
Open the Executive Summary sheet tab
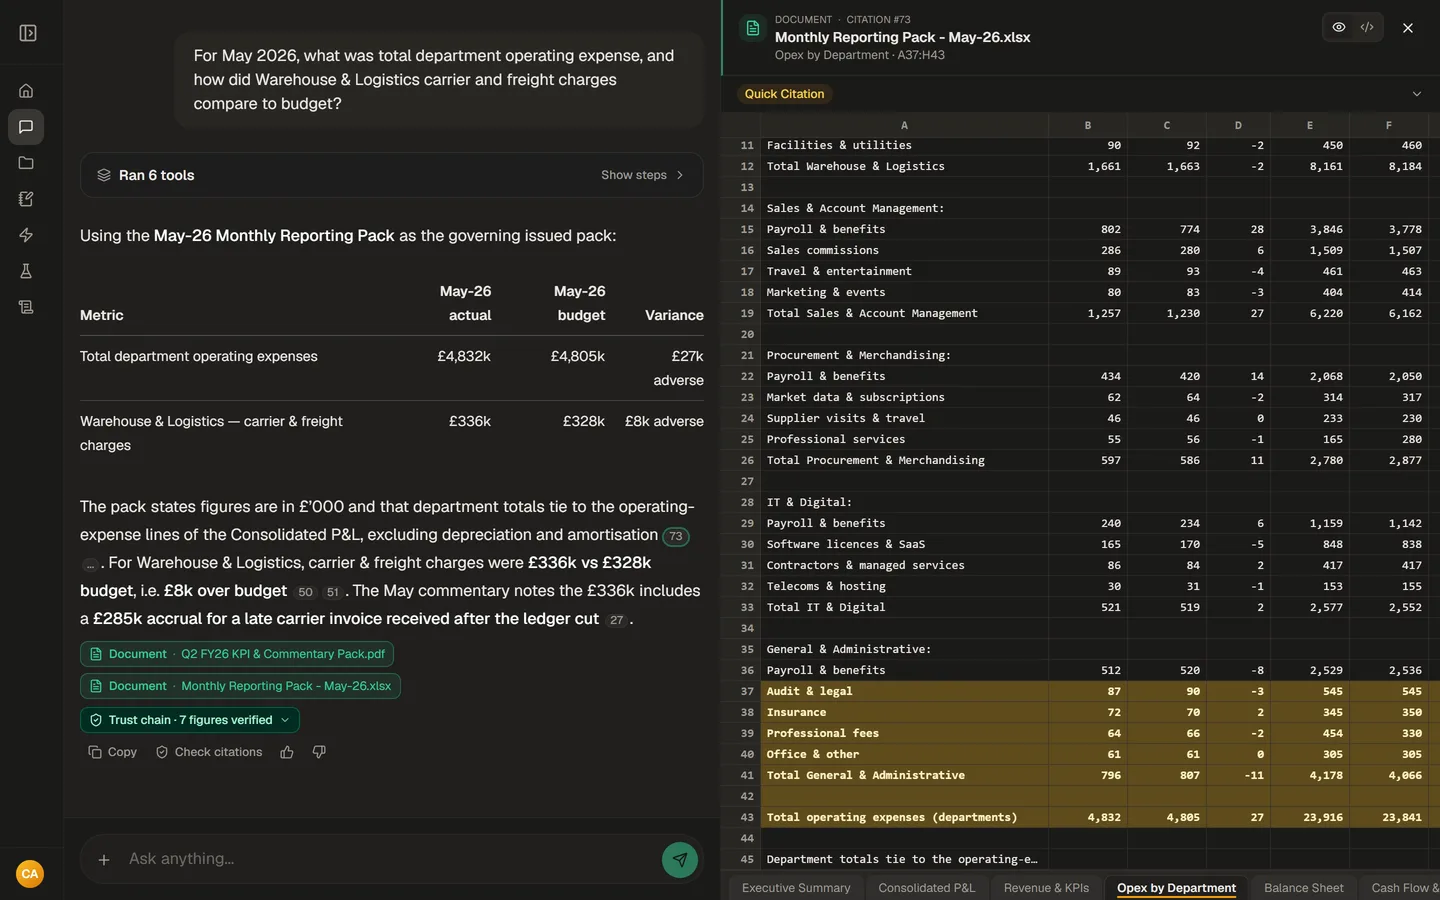point(796,888)
